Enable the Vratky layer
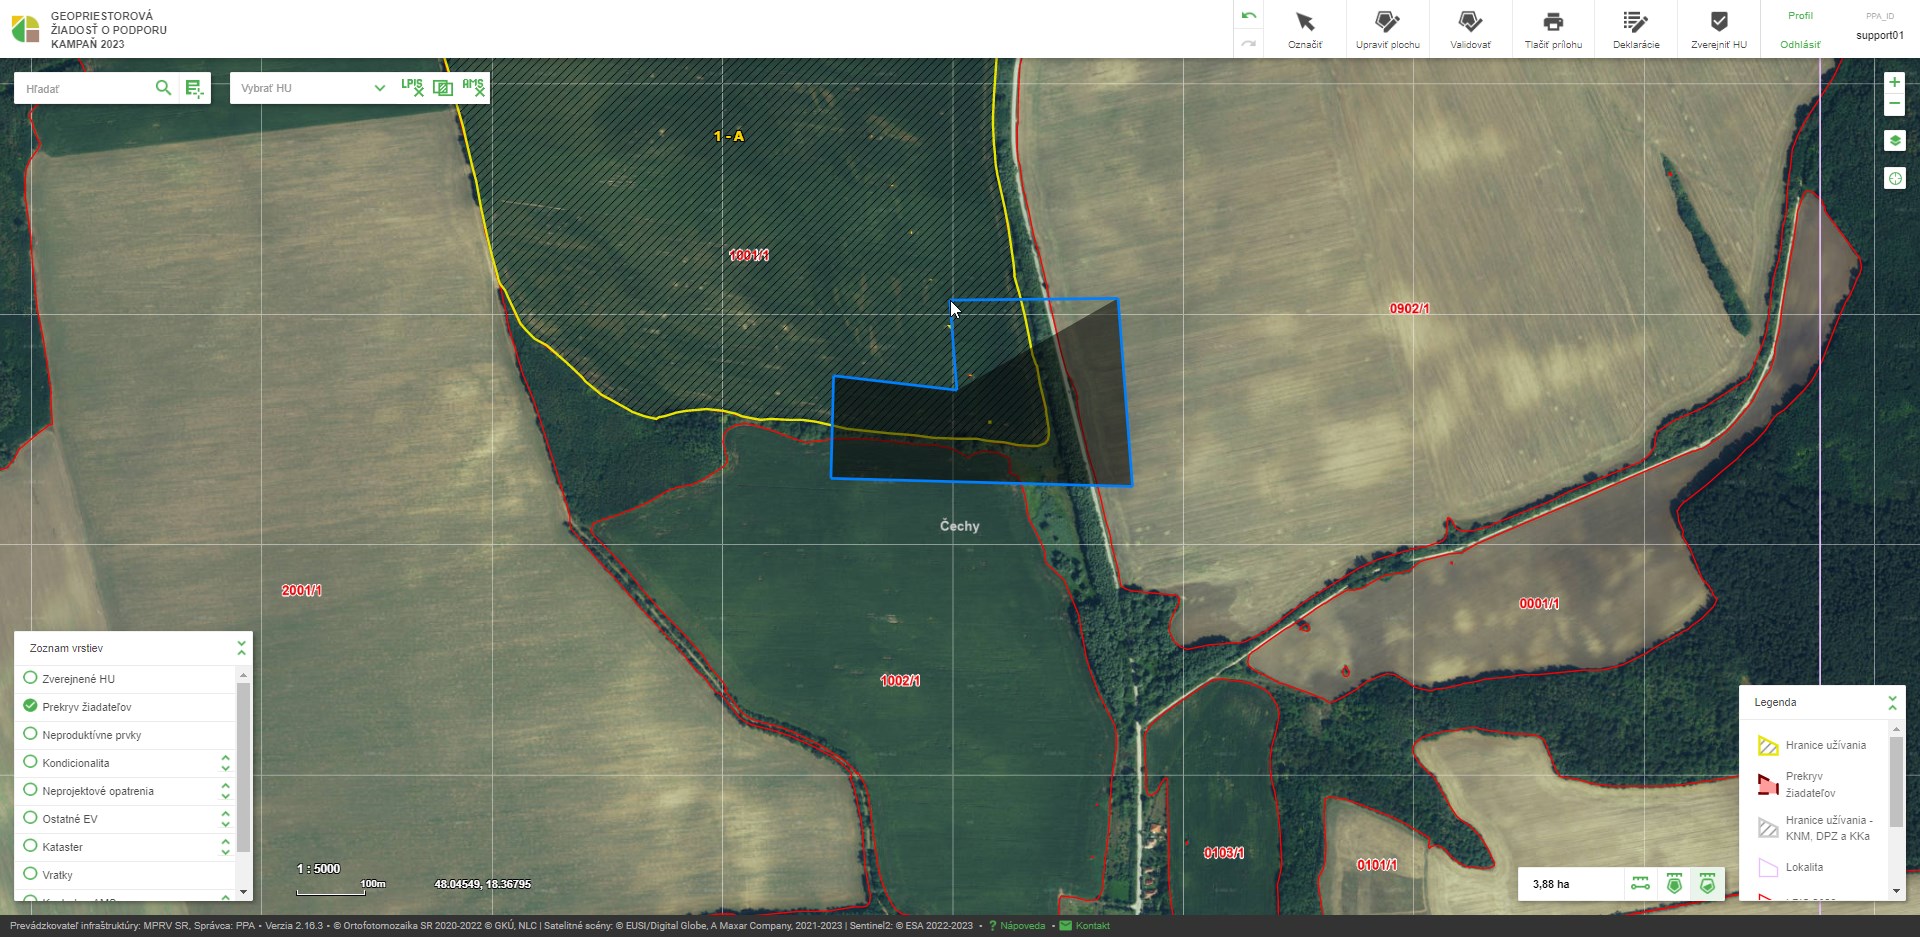This screenshot has height=937, width=1920. pos(30,874)
